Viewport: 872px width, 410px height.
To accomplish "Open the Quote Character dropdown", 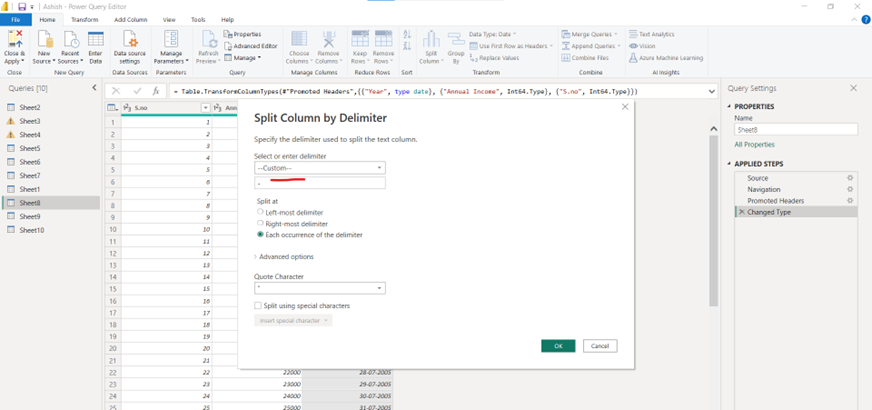I will pyautogui.click(x=320, y=288).
